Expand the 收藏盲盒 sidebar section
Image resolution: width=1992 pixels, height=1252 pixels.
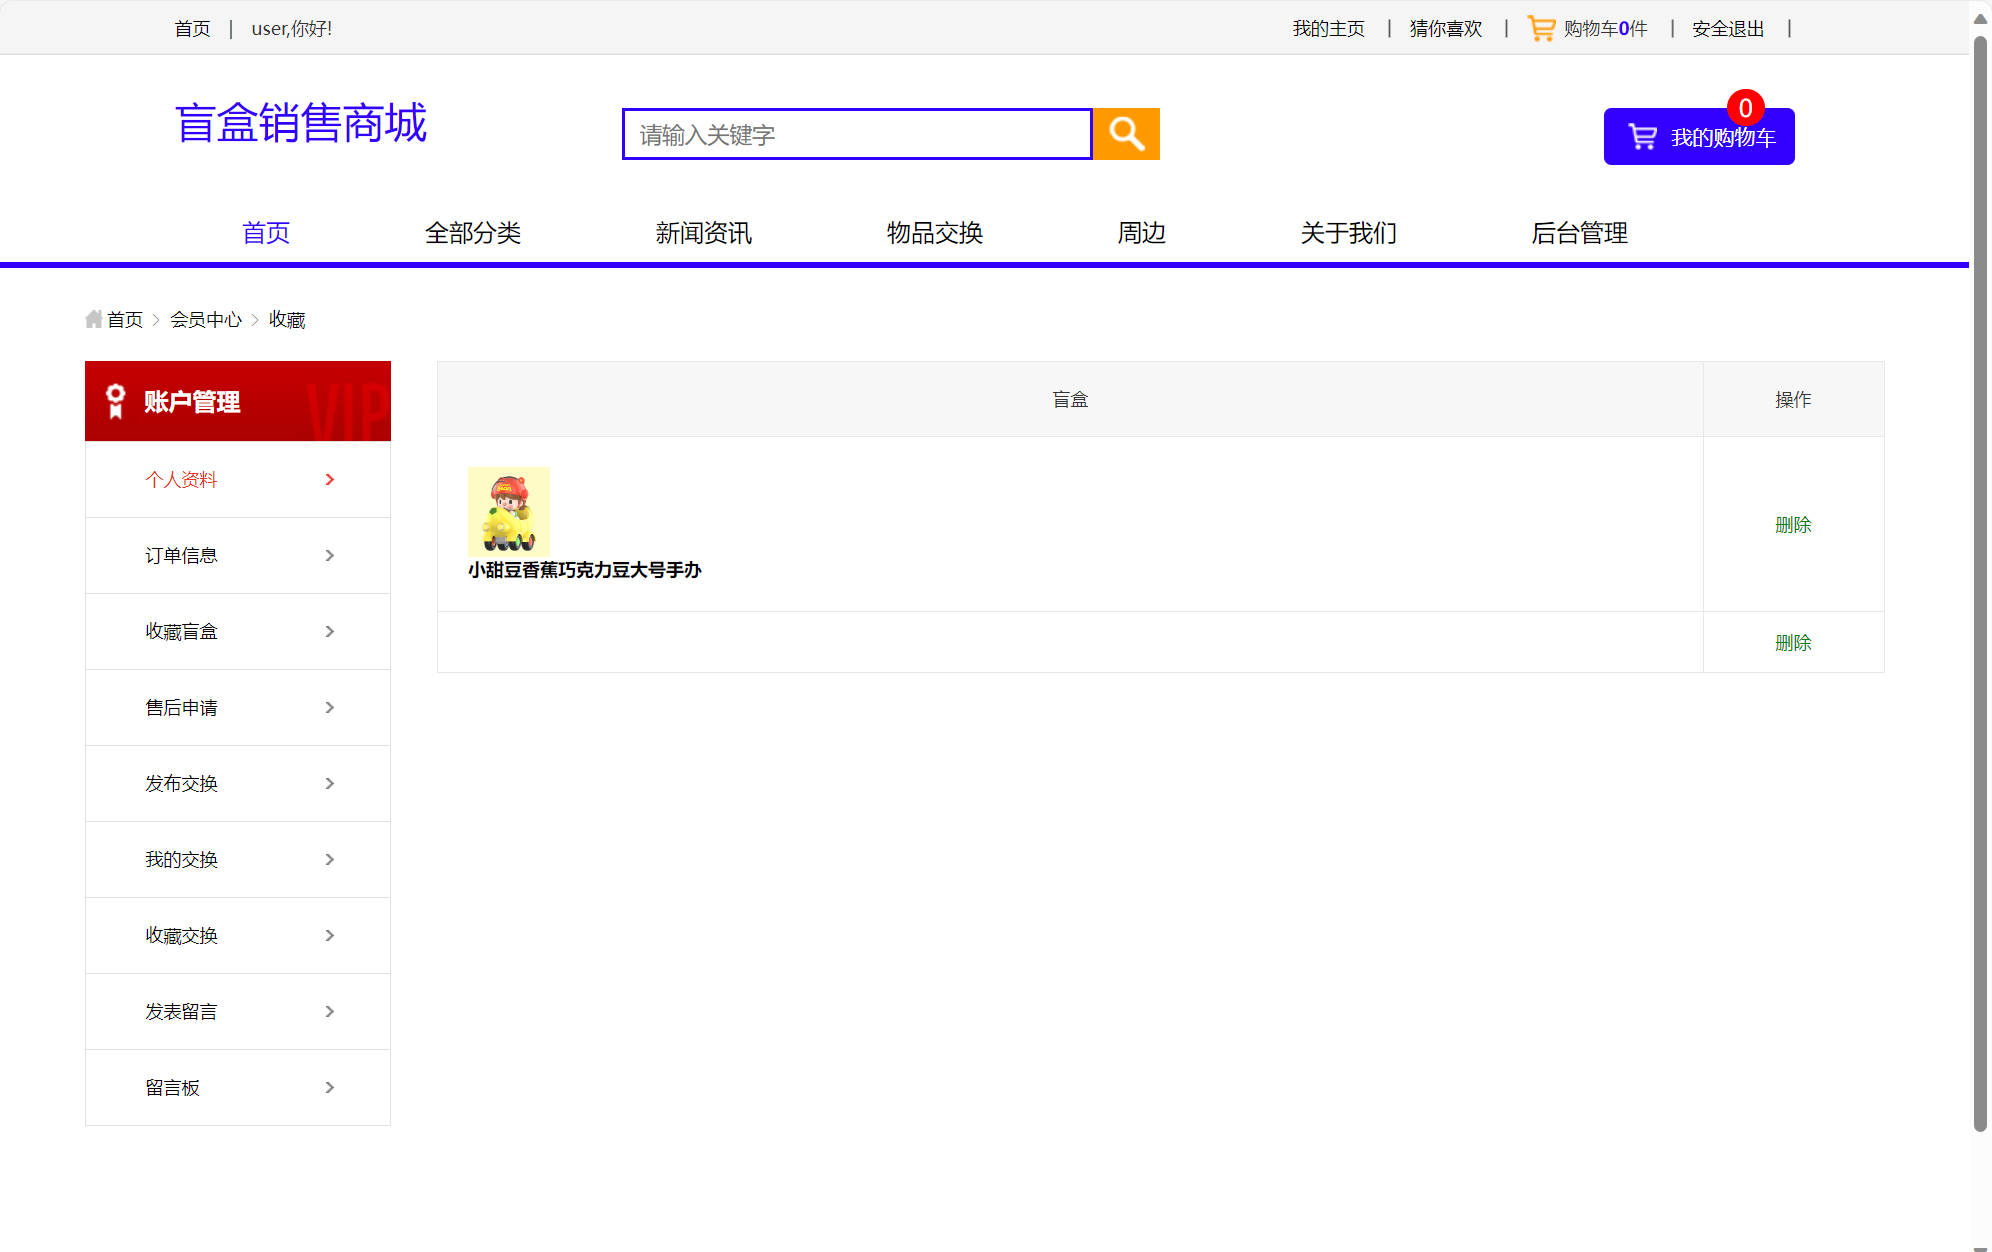pyautogui.click(x=182, y=631)
